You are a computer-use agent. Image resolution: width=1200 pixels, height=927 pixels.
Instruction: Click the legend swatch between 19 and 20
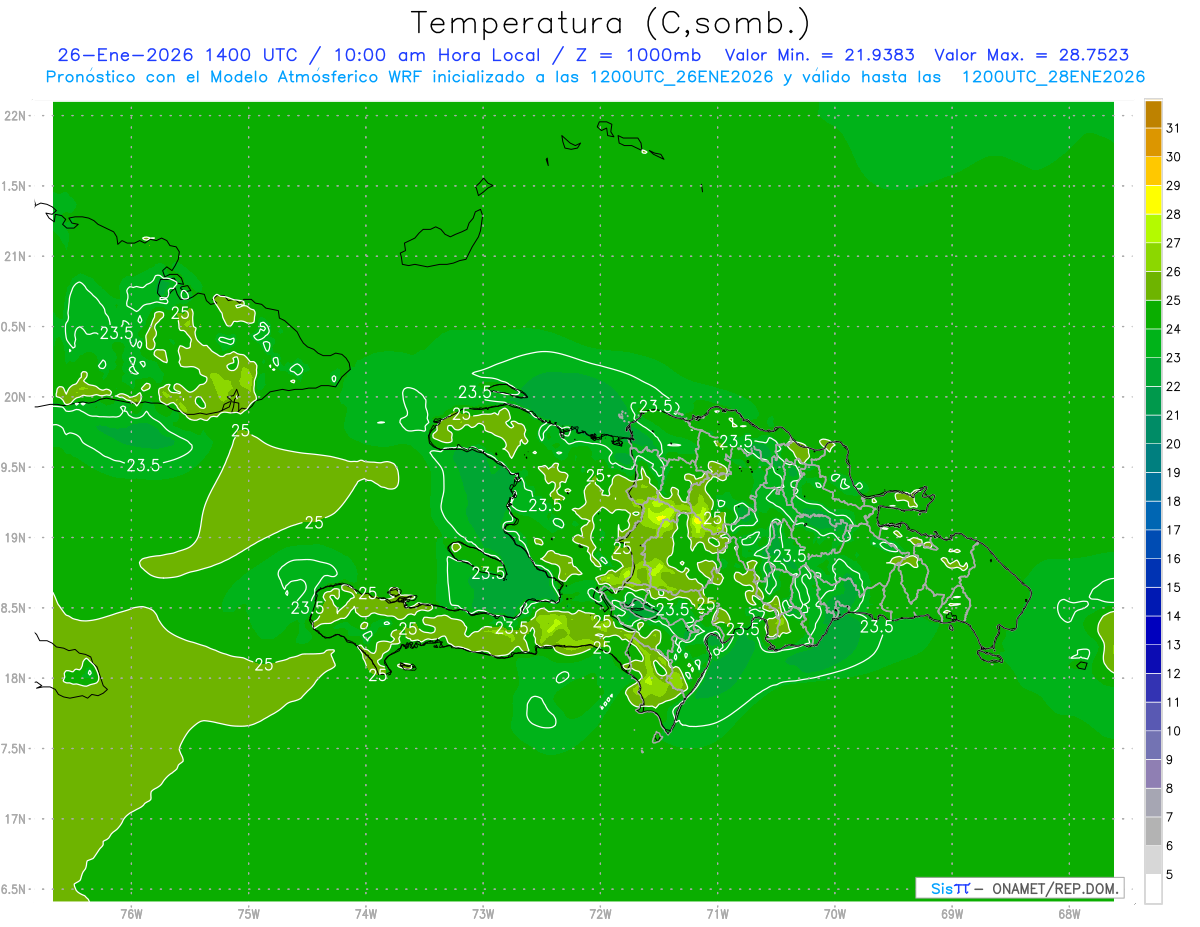pos(1153,458)
